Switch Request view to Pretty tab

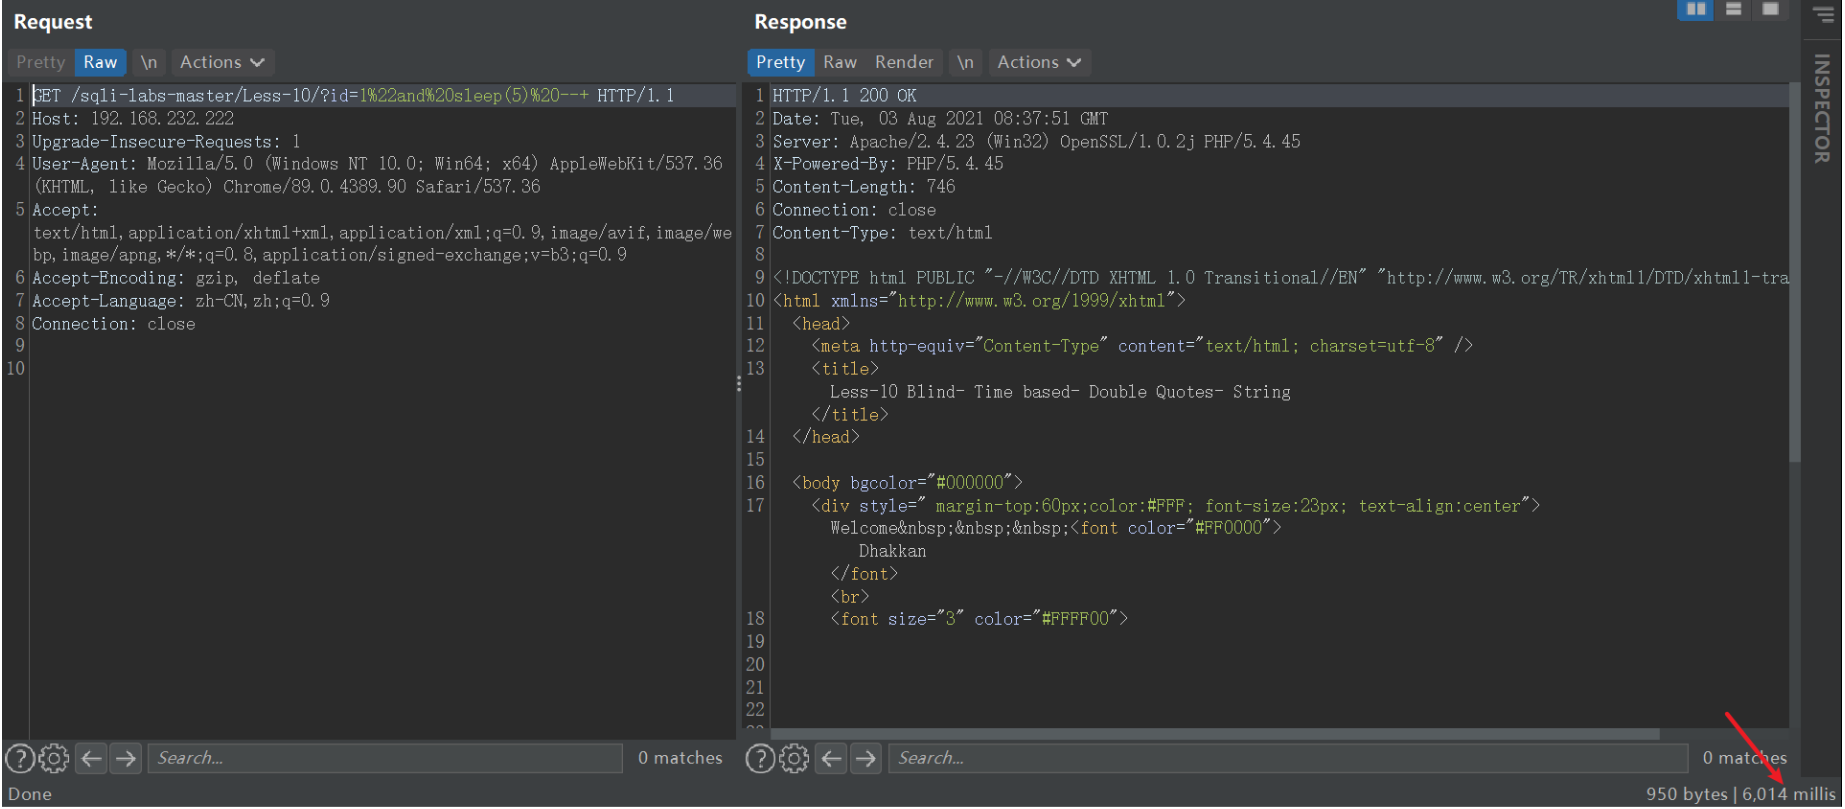coord(41,62)
